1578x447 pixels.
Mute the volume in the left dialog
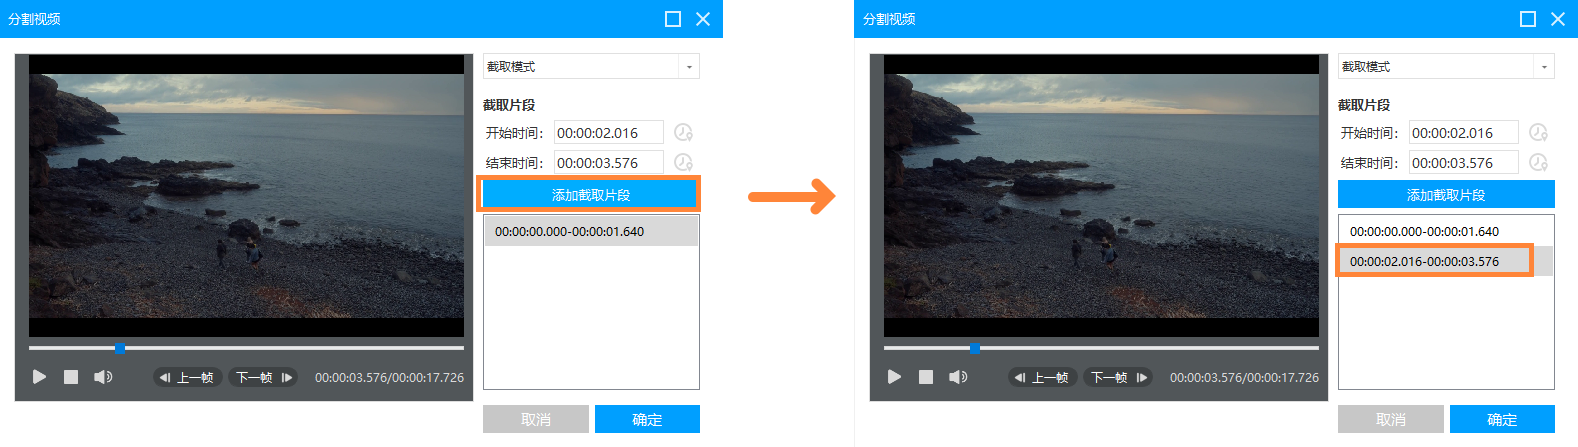102,377
